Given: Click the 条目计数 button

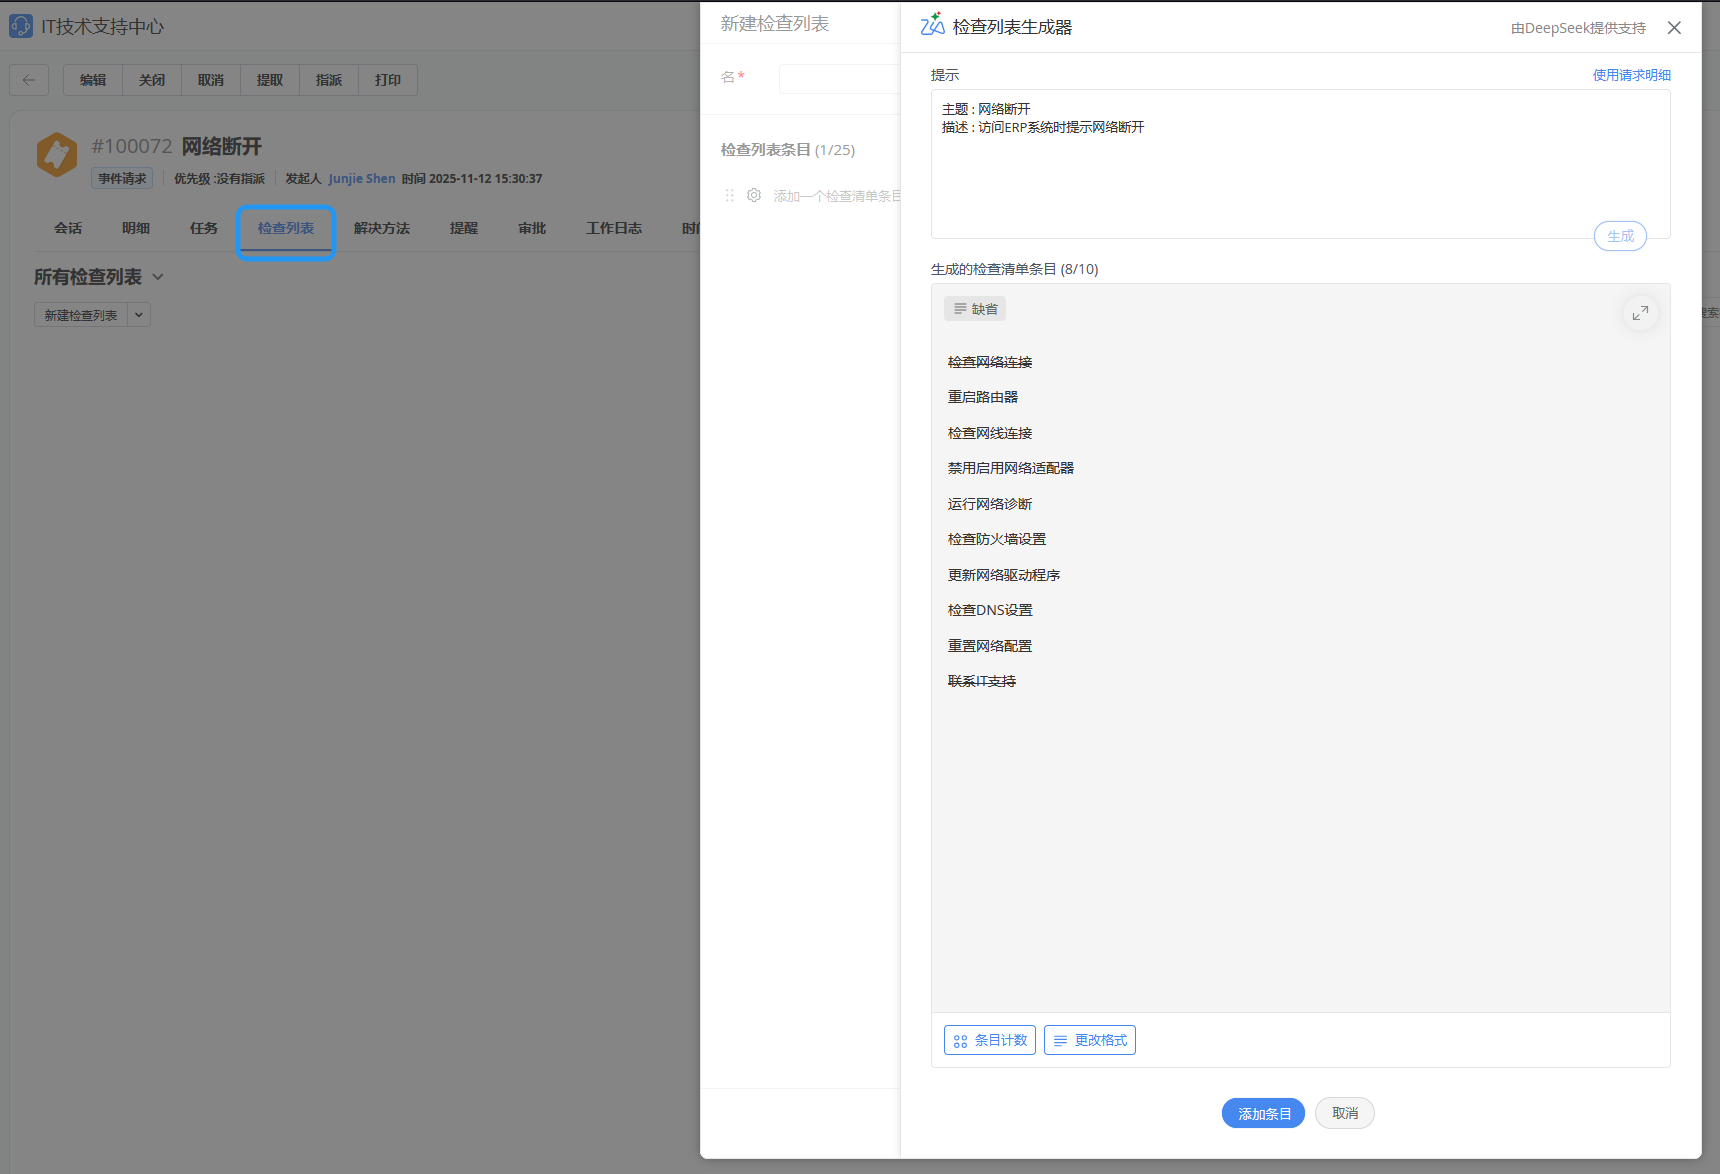Looking at the screenshot, I should [989, 1040].
